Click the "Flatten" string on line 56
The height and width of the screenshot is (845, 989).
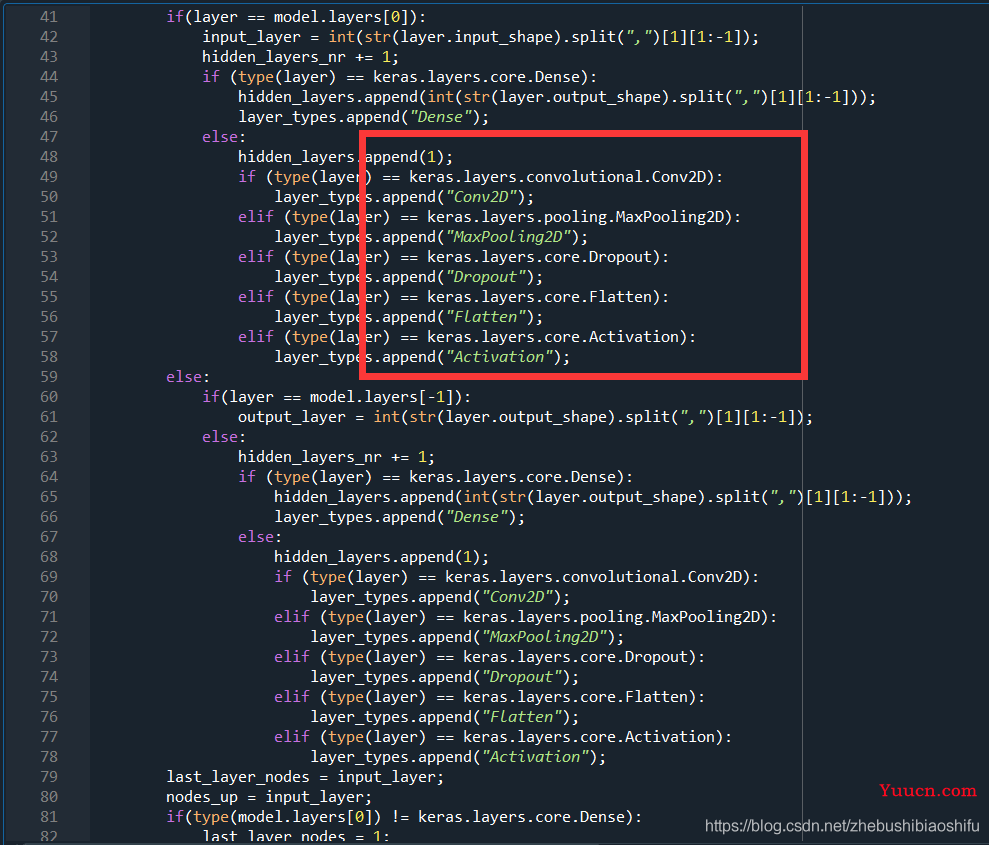pos(486,317)
